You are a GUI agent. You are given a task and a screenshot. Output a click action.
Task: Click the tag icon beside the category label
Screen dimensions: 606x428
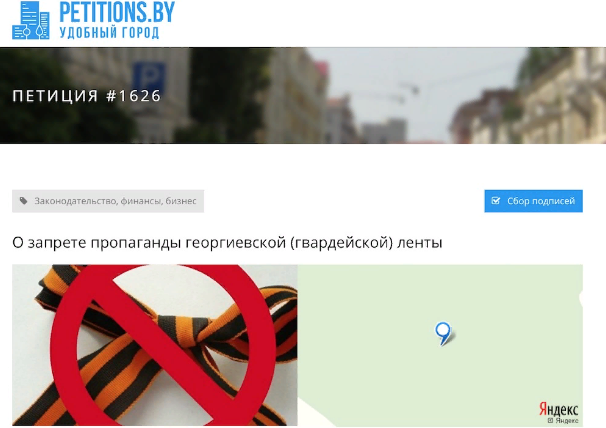[x=24, y=201]
